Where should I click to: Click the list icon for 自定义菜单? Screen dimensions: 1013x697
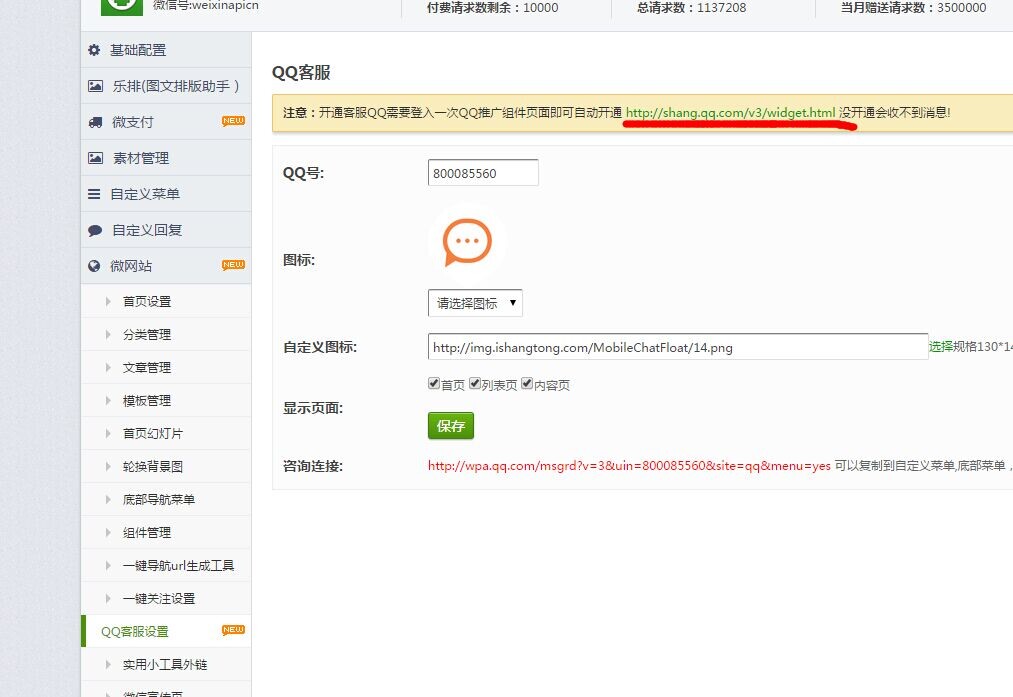95,194
